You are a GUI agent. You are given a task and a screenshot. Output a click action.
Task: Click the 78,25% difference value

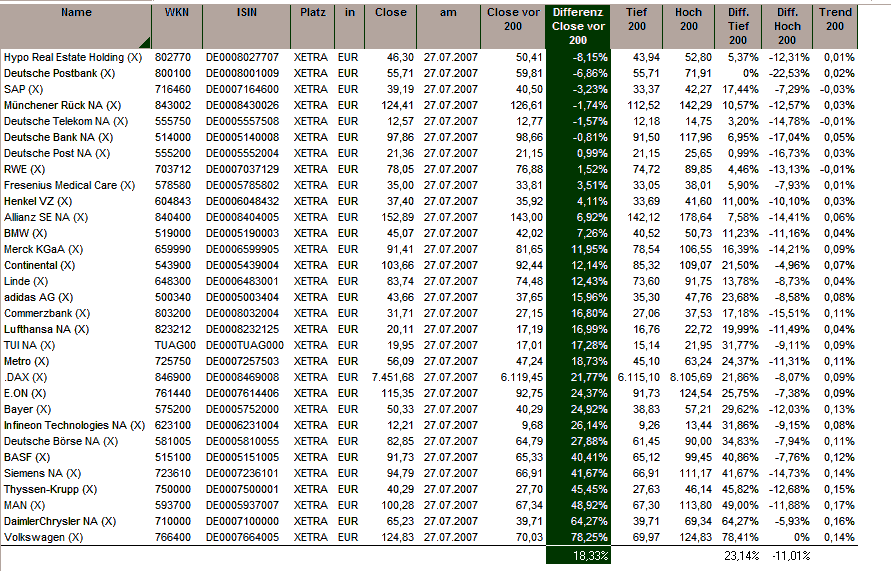[590, 537]
